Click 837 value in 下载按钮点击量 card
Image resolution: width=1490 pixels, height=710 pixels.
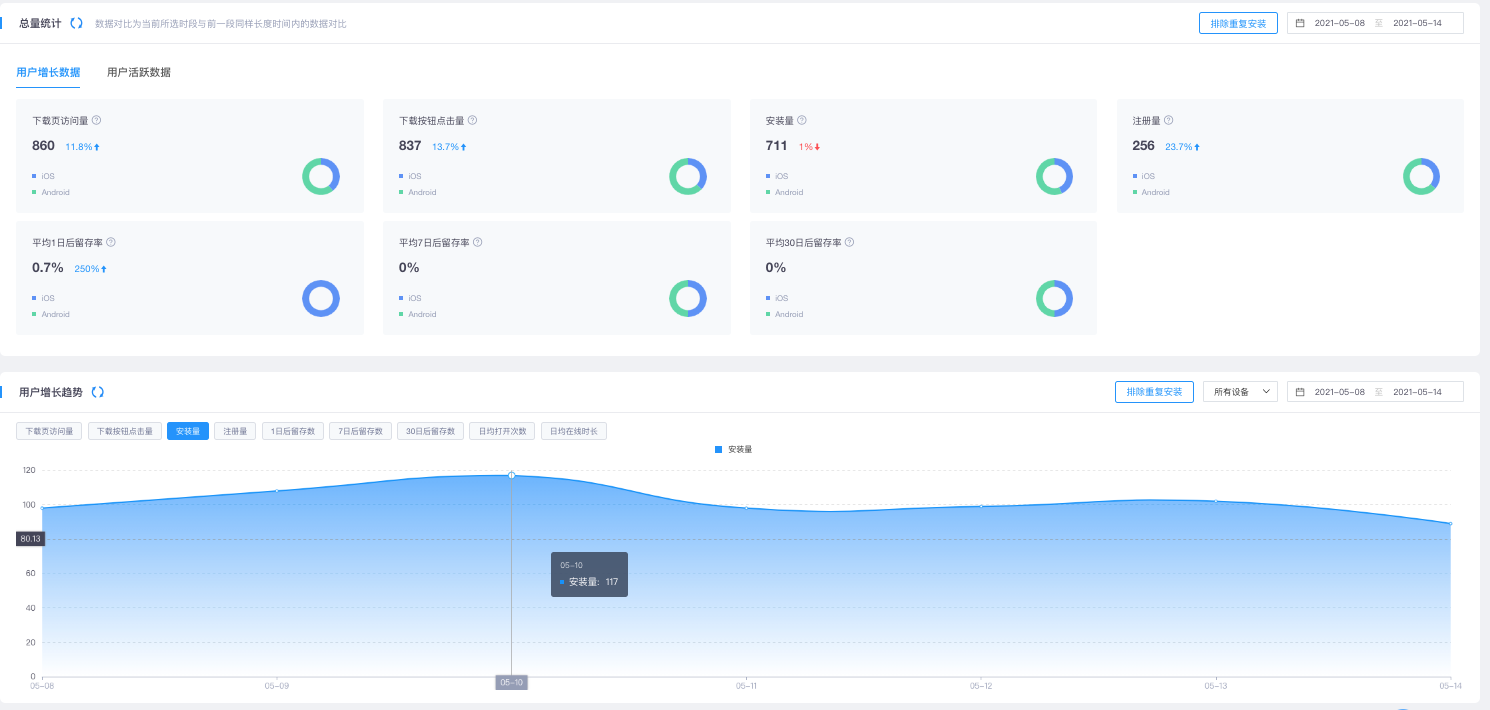[x=410, y=146]
